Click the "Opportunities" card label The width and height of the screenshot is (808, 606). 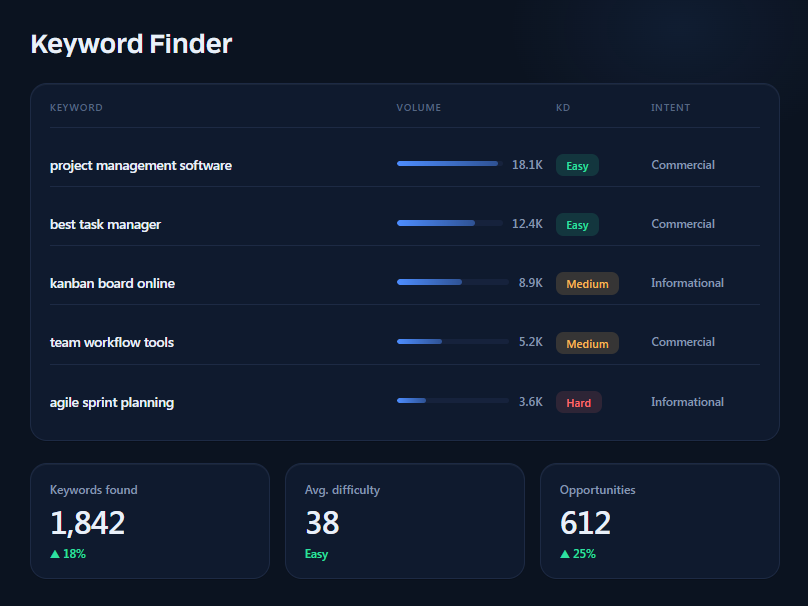pyautogui.click(x=597, y=490)
